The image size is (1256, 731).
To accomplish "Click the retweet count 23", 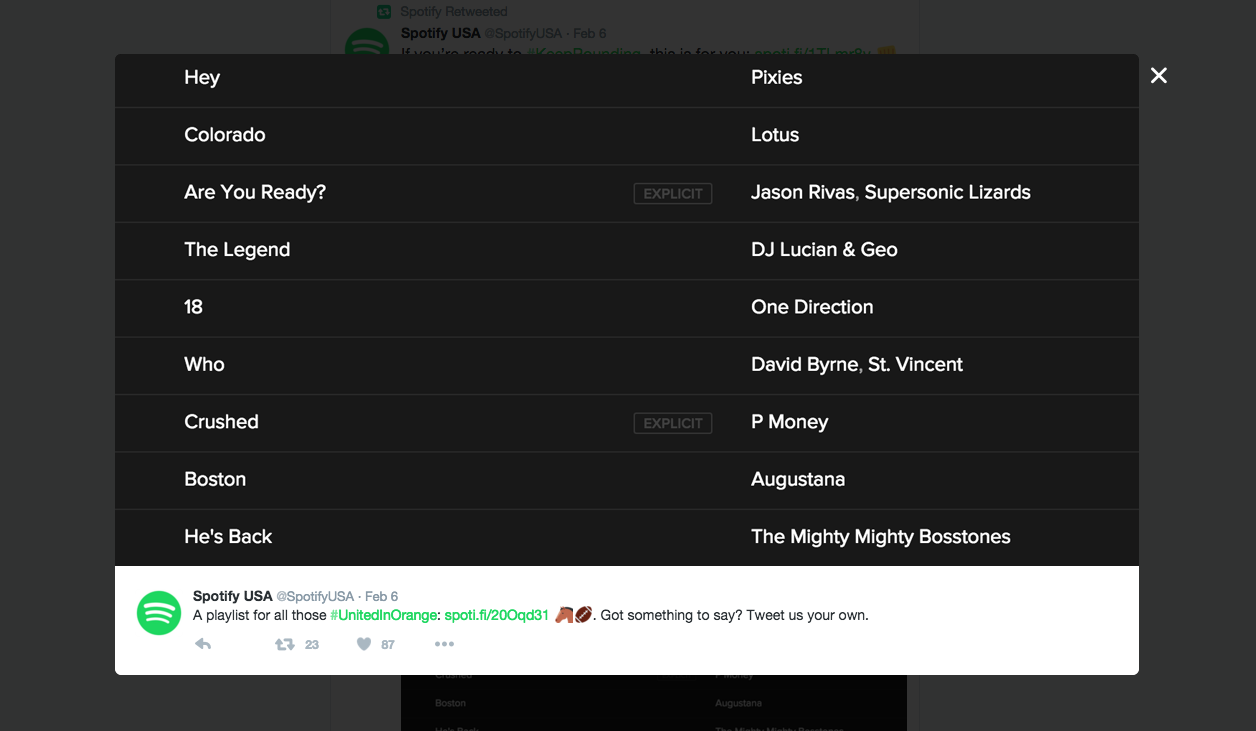I will 312,645.
